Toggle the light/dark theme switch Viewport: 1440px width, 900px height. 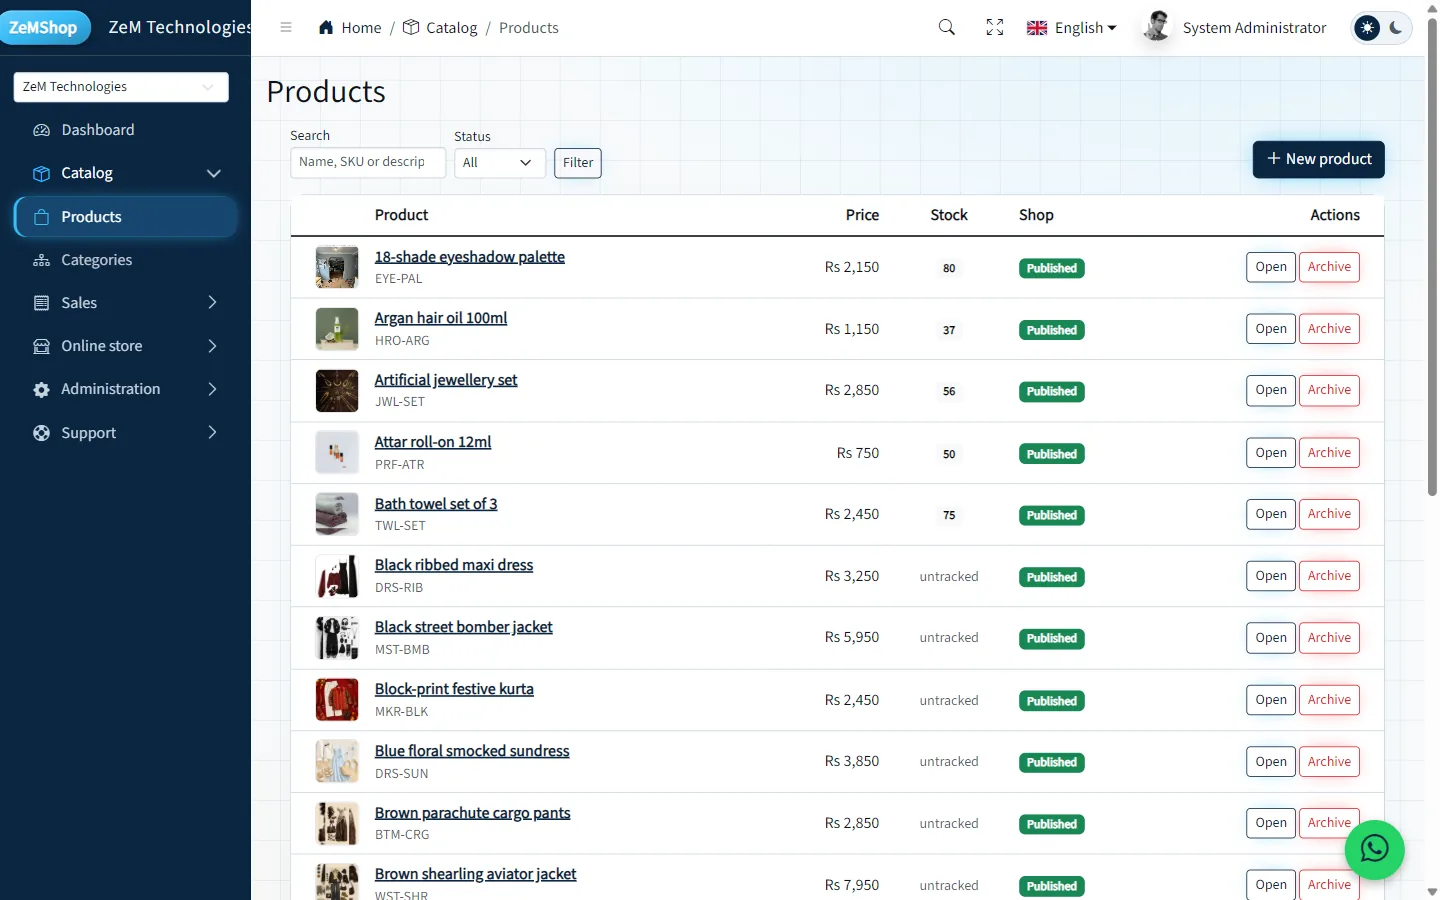click(x=1381, y=28)
